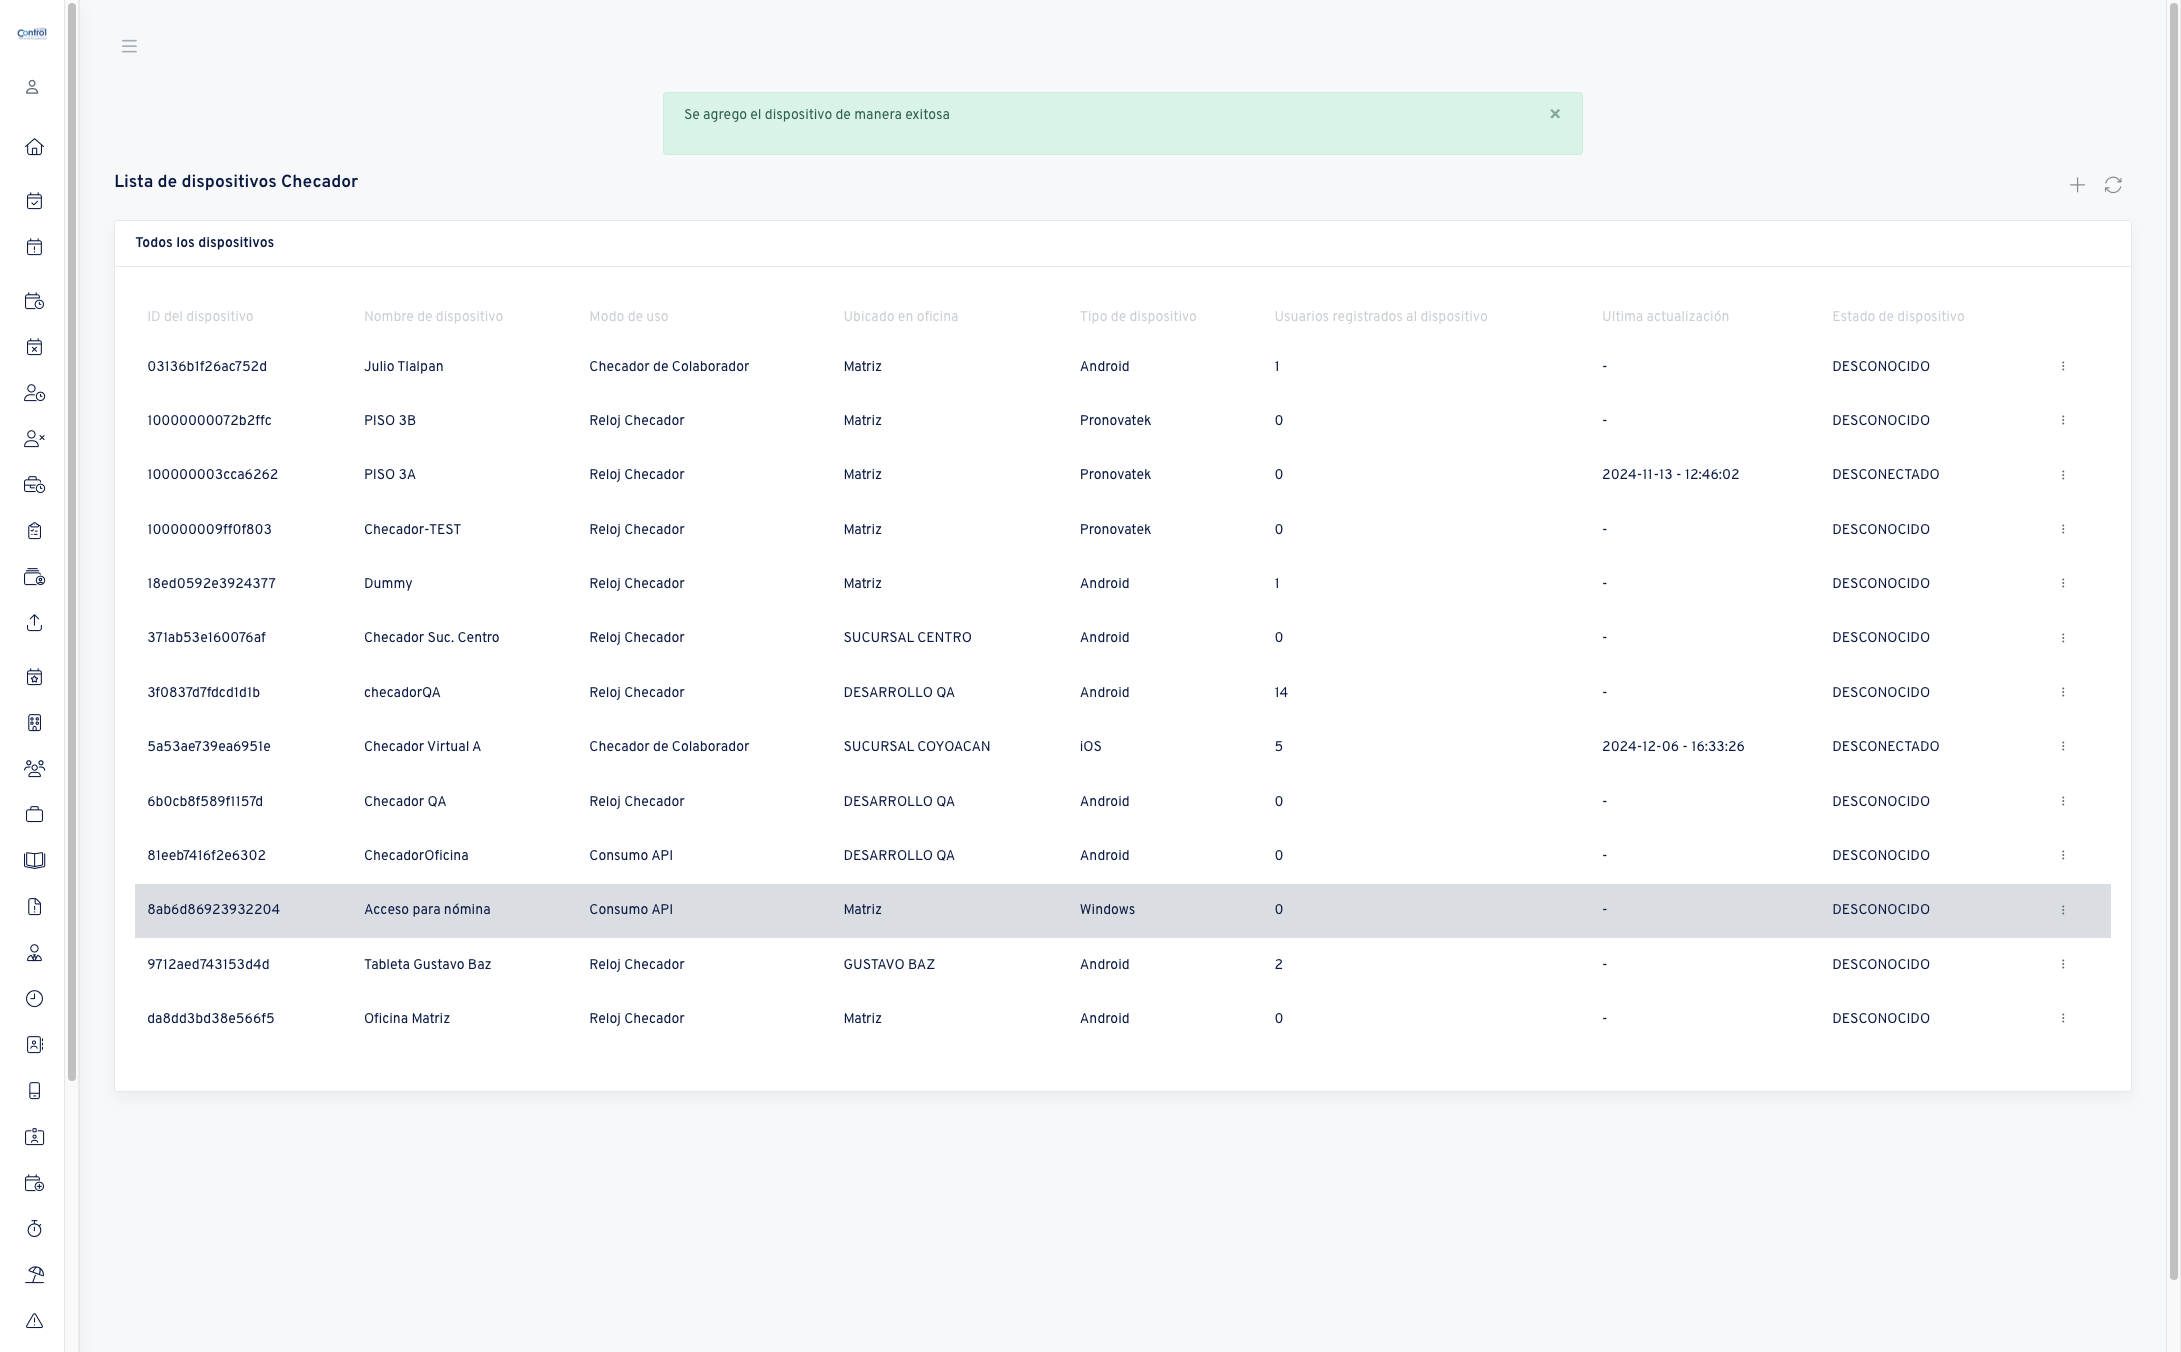Open the group of people sidebar icon
The image size is (2181, 1352).
[34, 769]
